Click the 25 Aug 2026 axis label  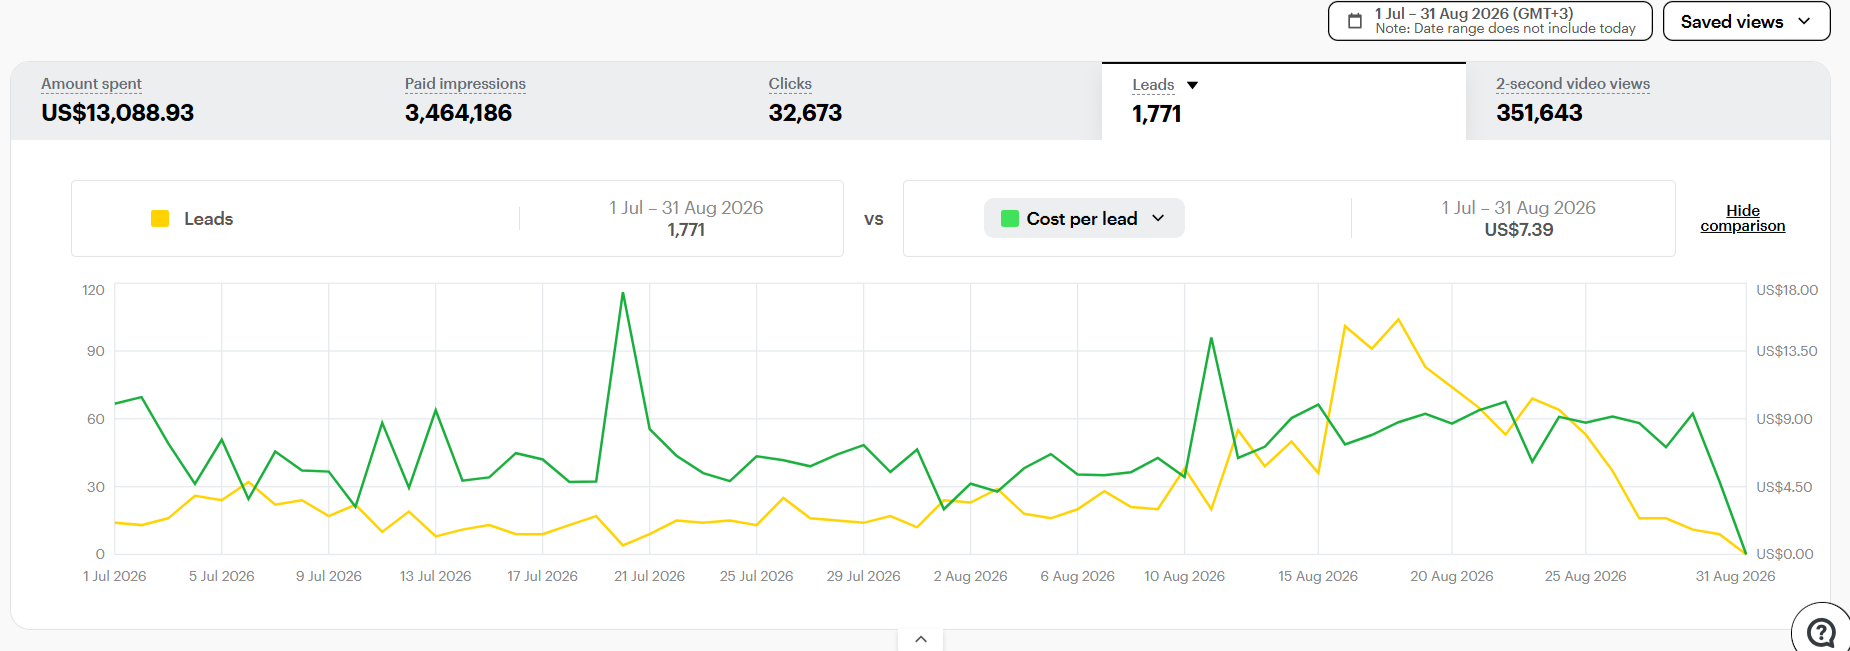[1585, 576]
